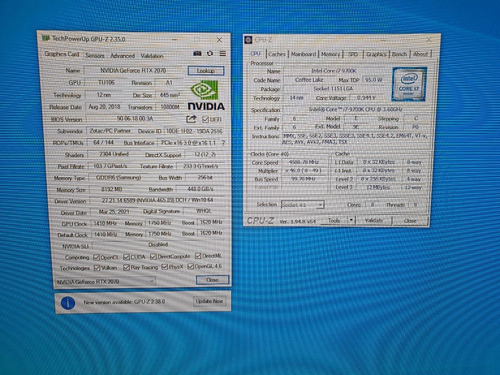Click the GPU name field NVIDIA GeForce RTX 2070
500x375 pixels.
(133, 70)
